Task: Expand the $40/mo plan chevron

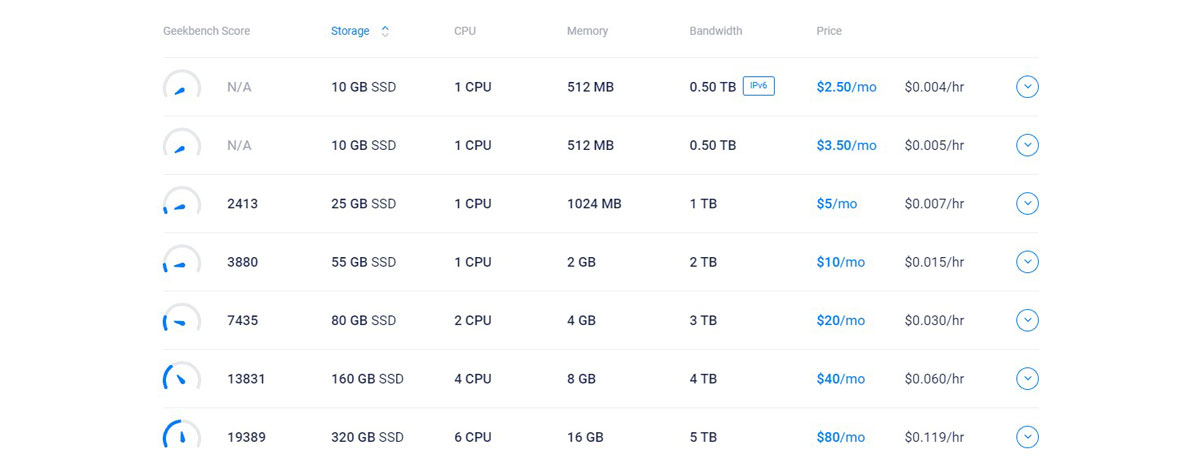Action: pos(1027,379)
